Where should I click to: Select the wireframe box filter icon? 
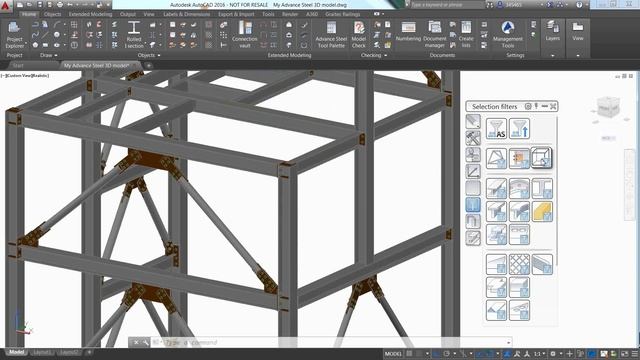click(x=542, y=158)
